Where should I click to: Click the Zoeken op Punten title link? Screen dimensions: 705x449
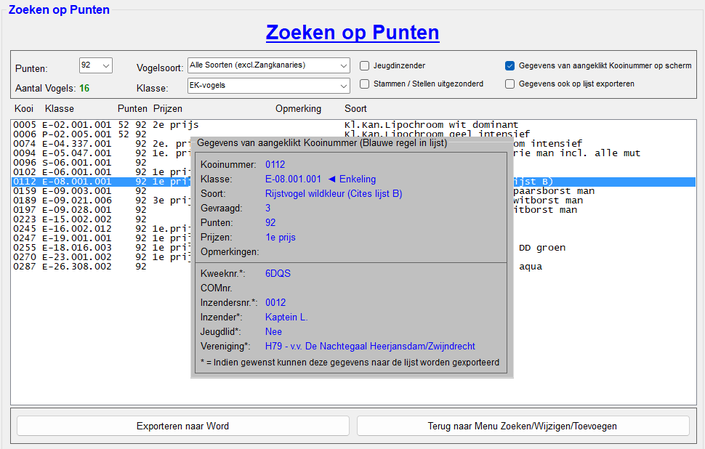click(x=351, y=31)
